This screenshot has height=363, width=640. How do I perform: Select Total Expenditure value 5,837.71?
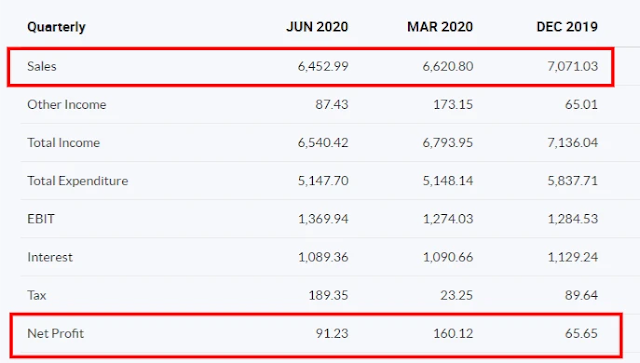pos(573,180)
